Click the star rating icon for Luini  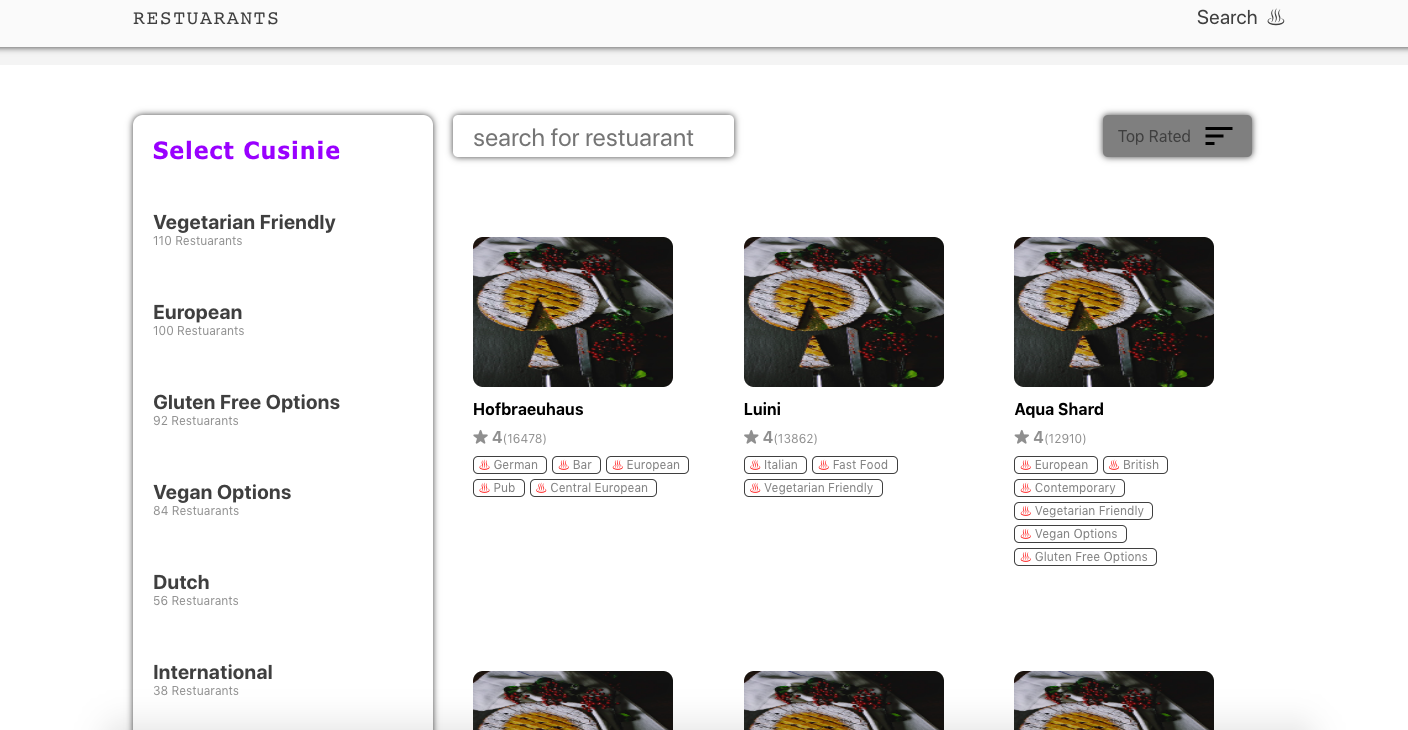[750, 436]
